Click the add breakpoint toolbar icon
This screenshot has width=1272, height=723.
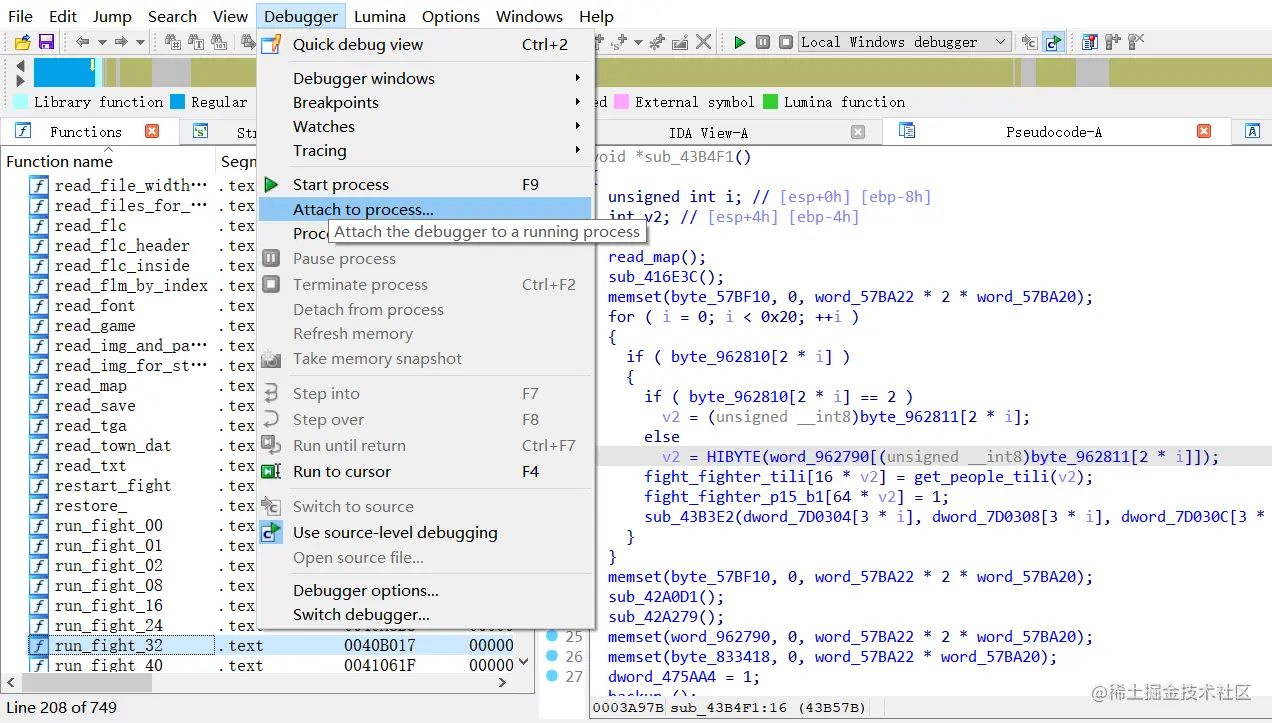point(1112,42)
